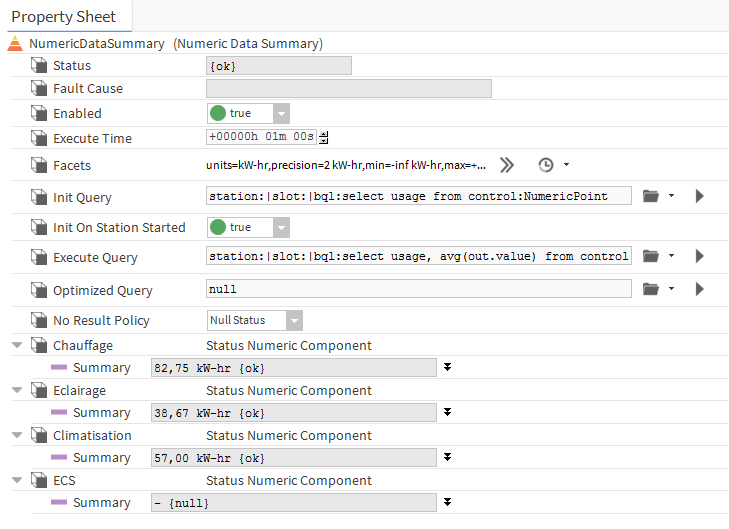The height and width of the screenshot is (529, 729).
Task: Click the Facets history clock icon
Action: 546,165
